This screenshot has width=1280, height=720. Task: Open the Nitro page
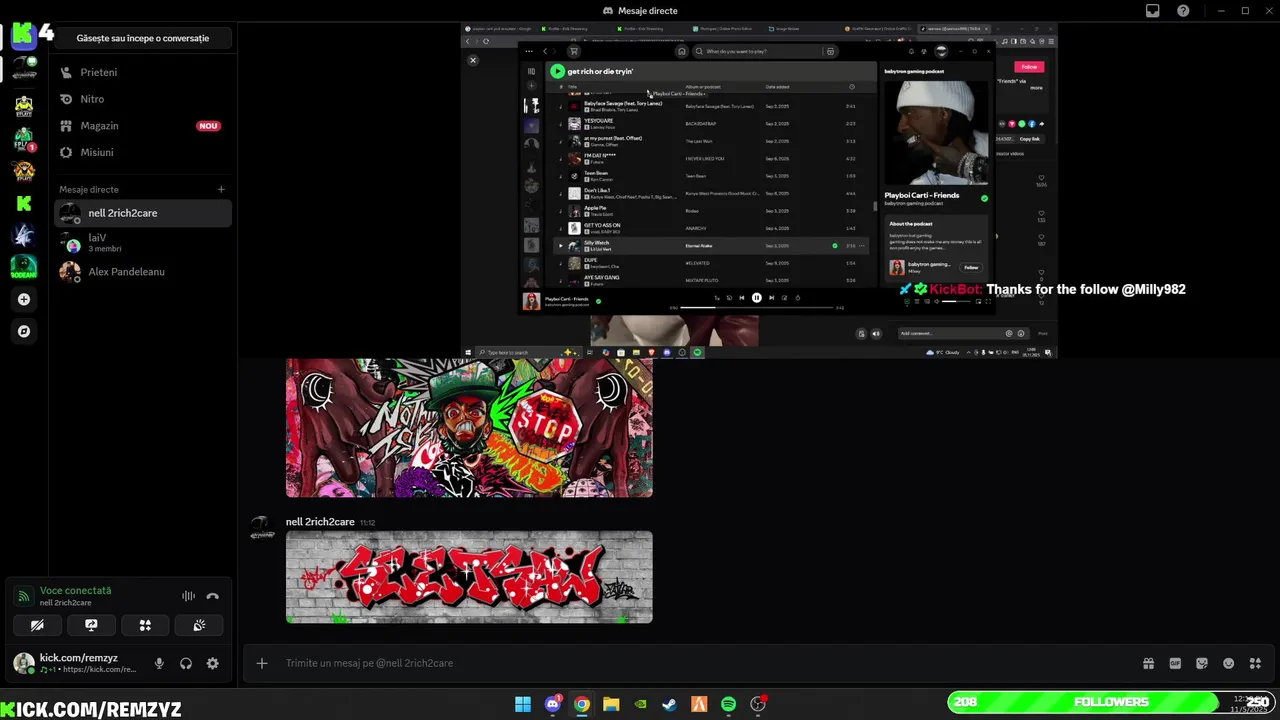[143, 99]
